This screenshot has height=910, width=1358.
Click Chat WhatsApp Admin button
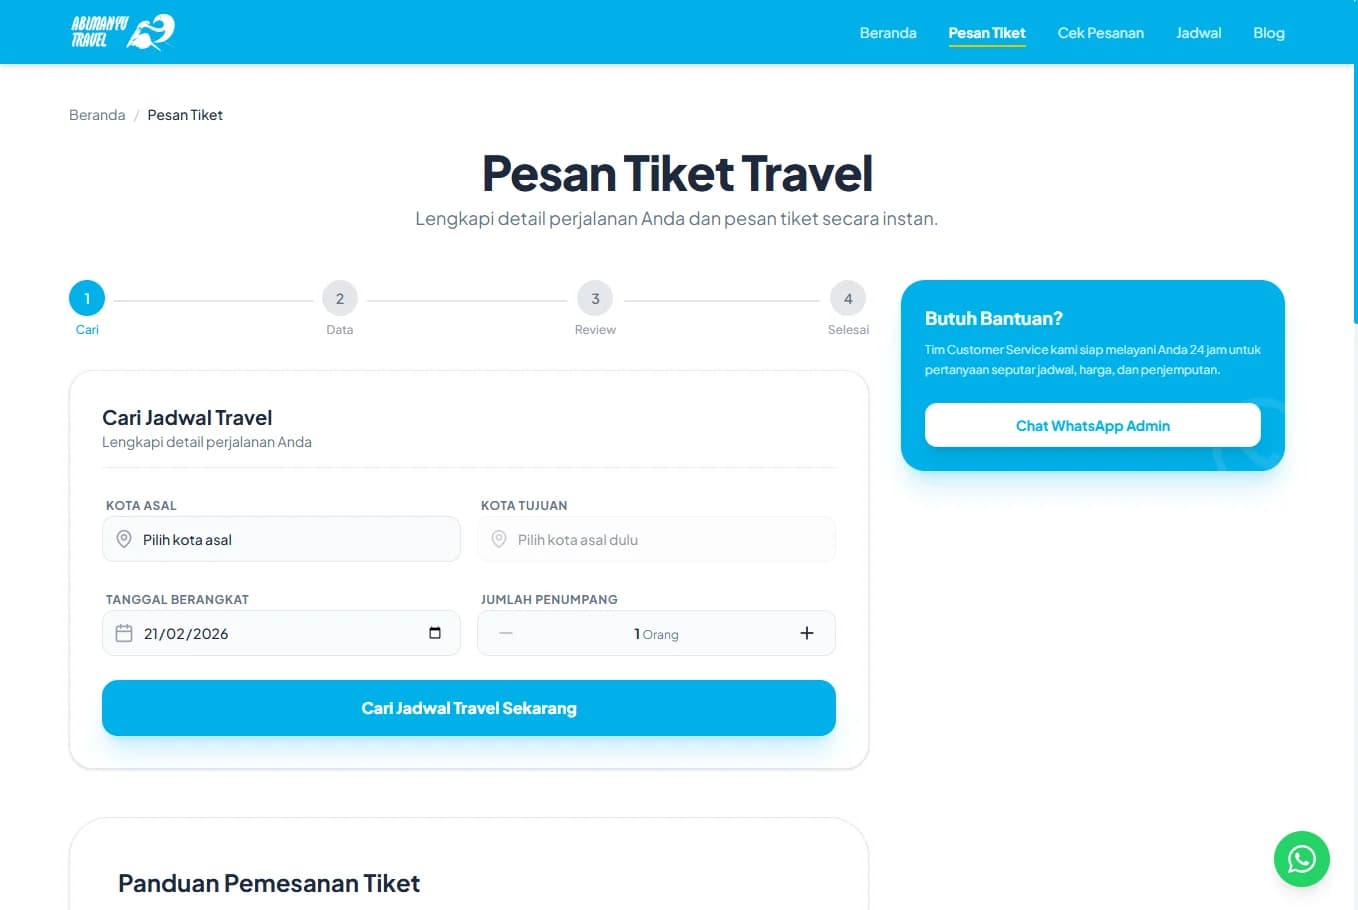click(x=1092, y=425)
